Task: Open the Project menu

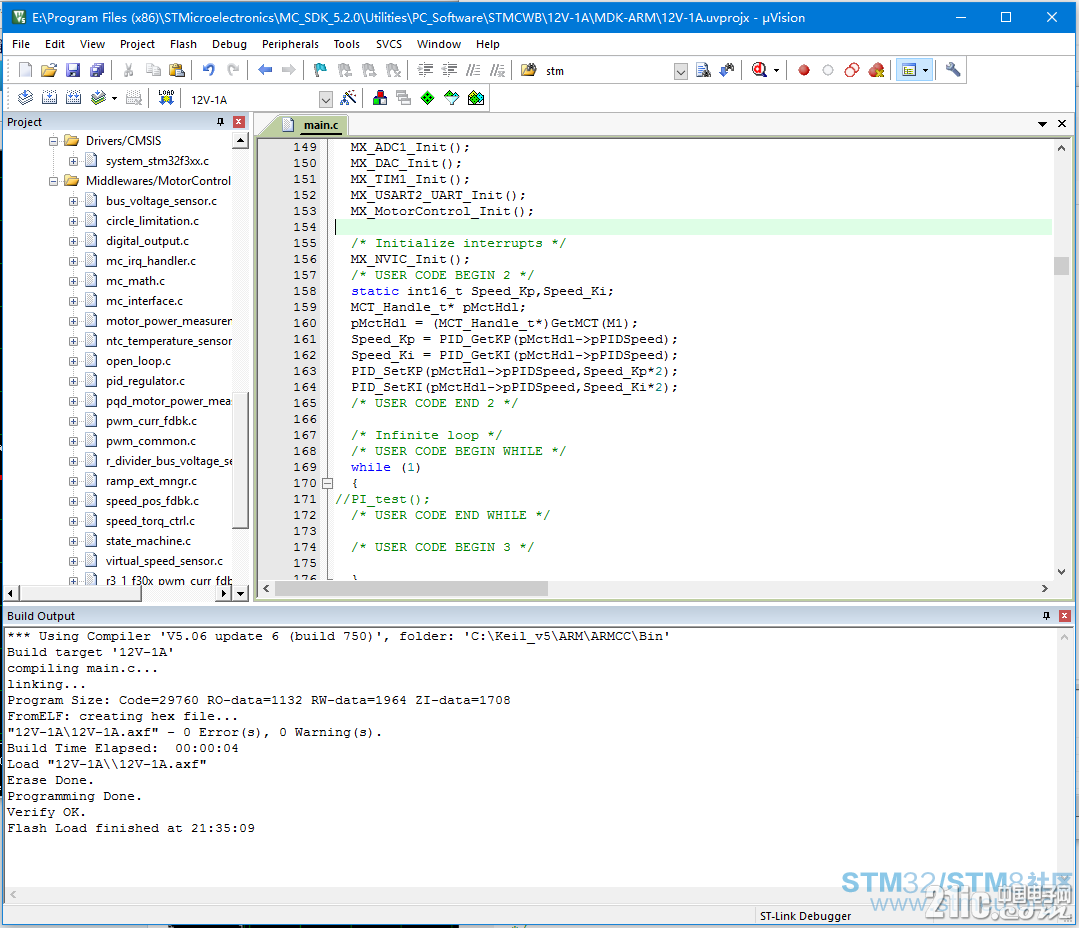Action: [x=137, y=44]
